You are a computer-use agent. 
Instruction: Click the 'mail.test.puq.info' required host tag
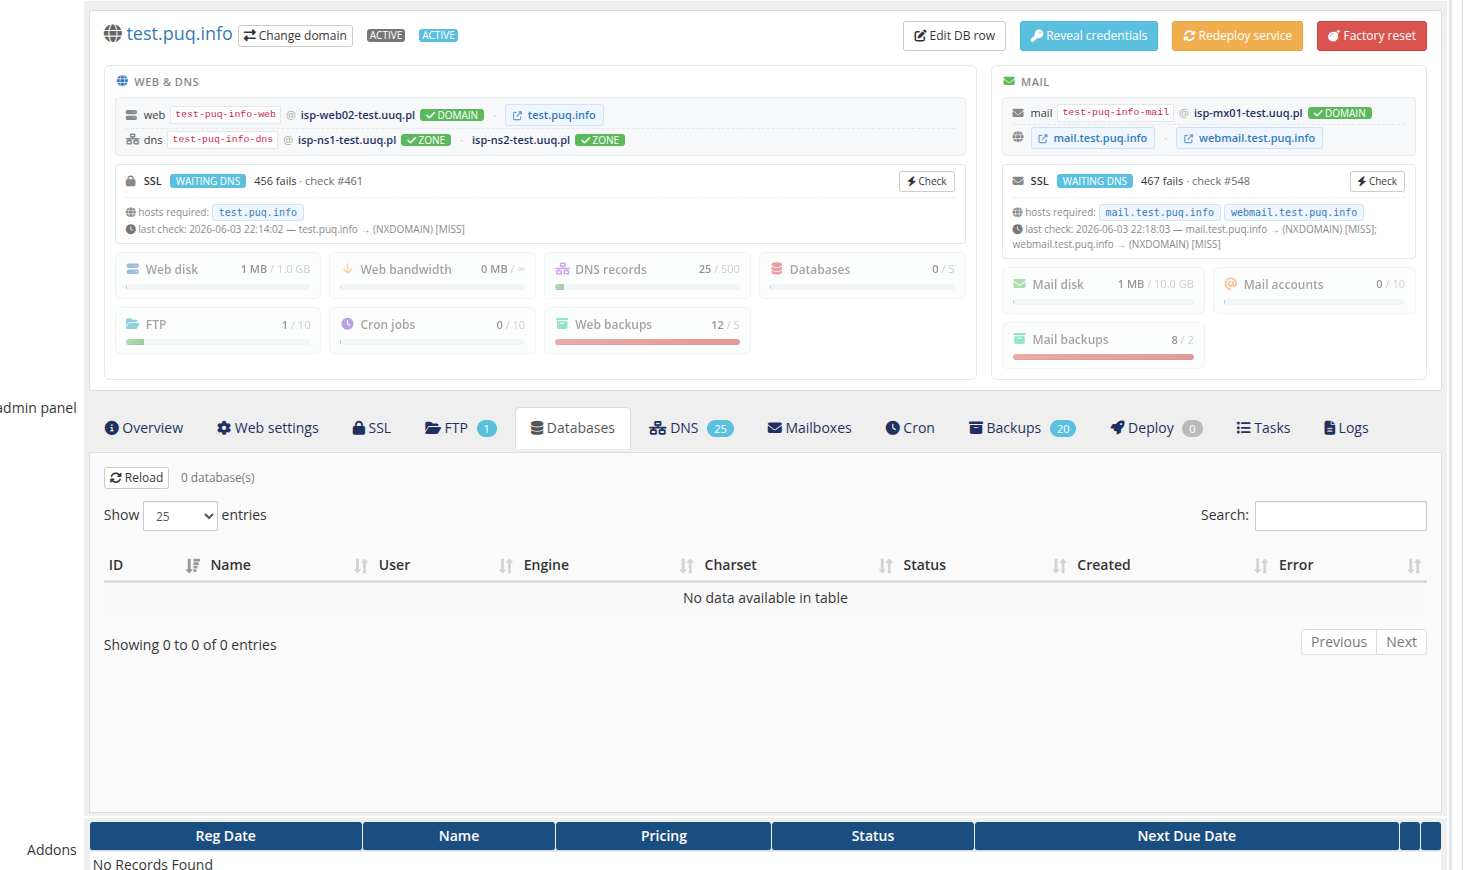tap(1160, 212)
